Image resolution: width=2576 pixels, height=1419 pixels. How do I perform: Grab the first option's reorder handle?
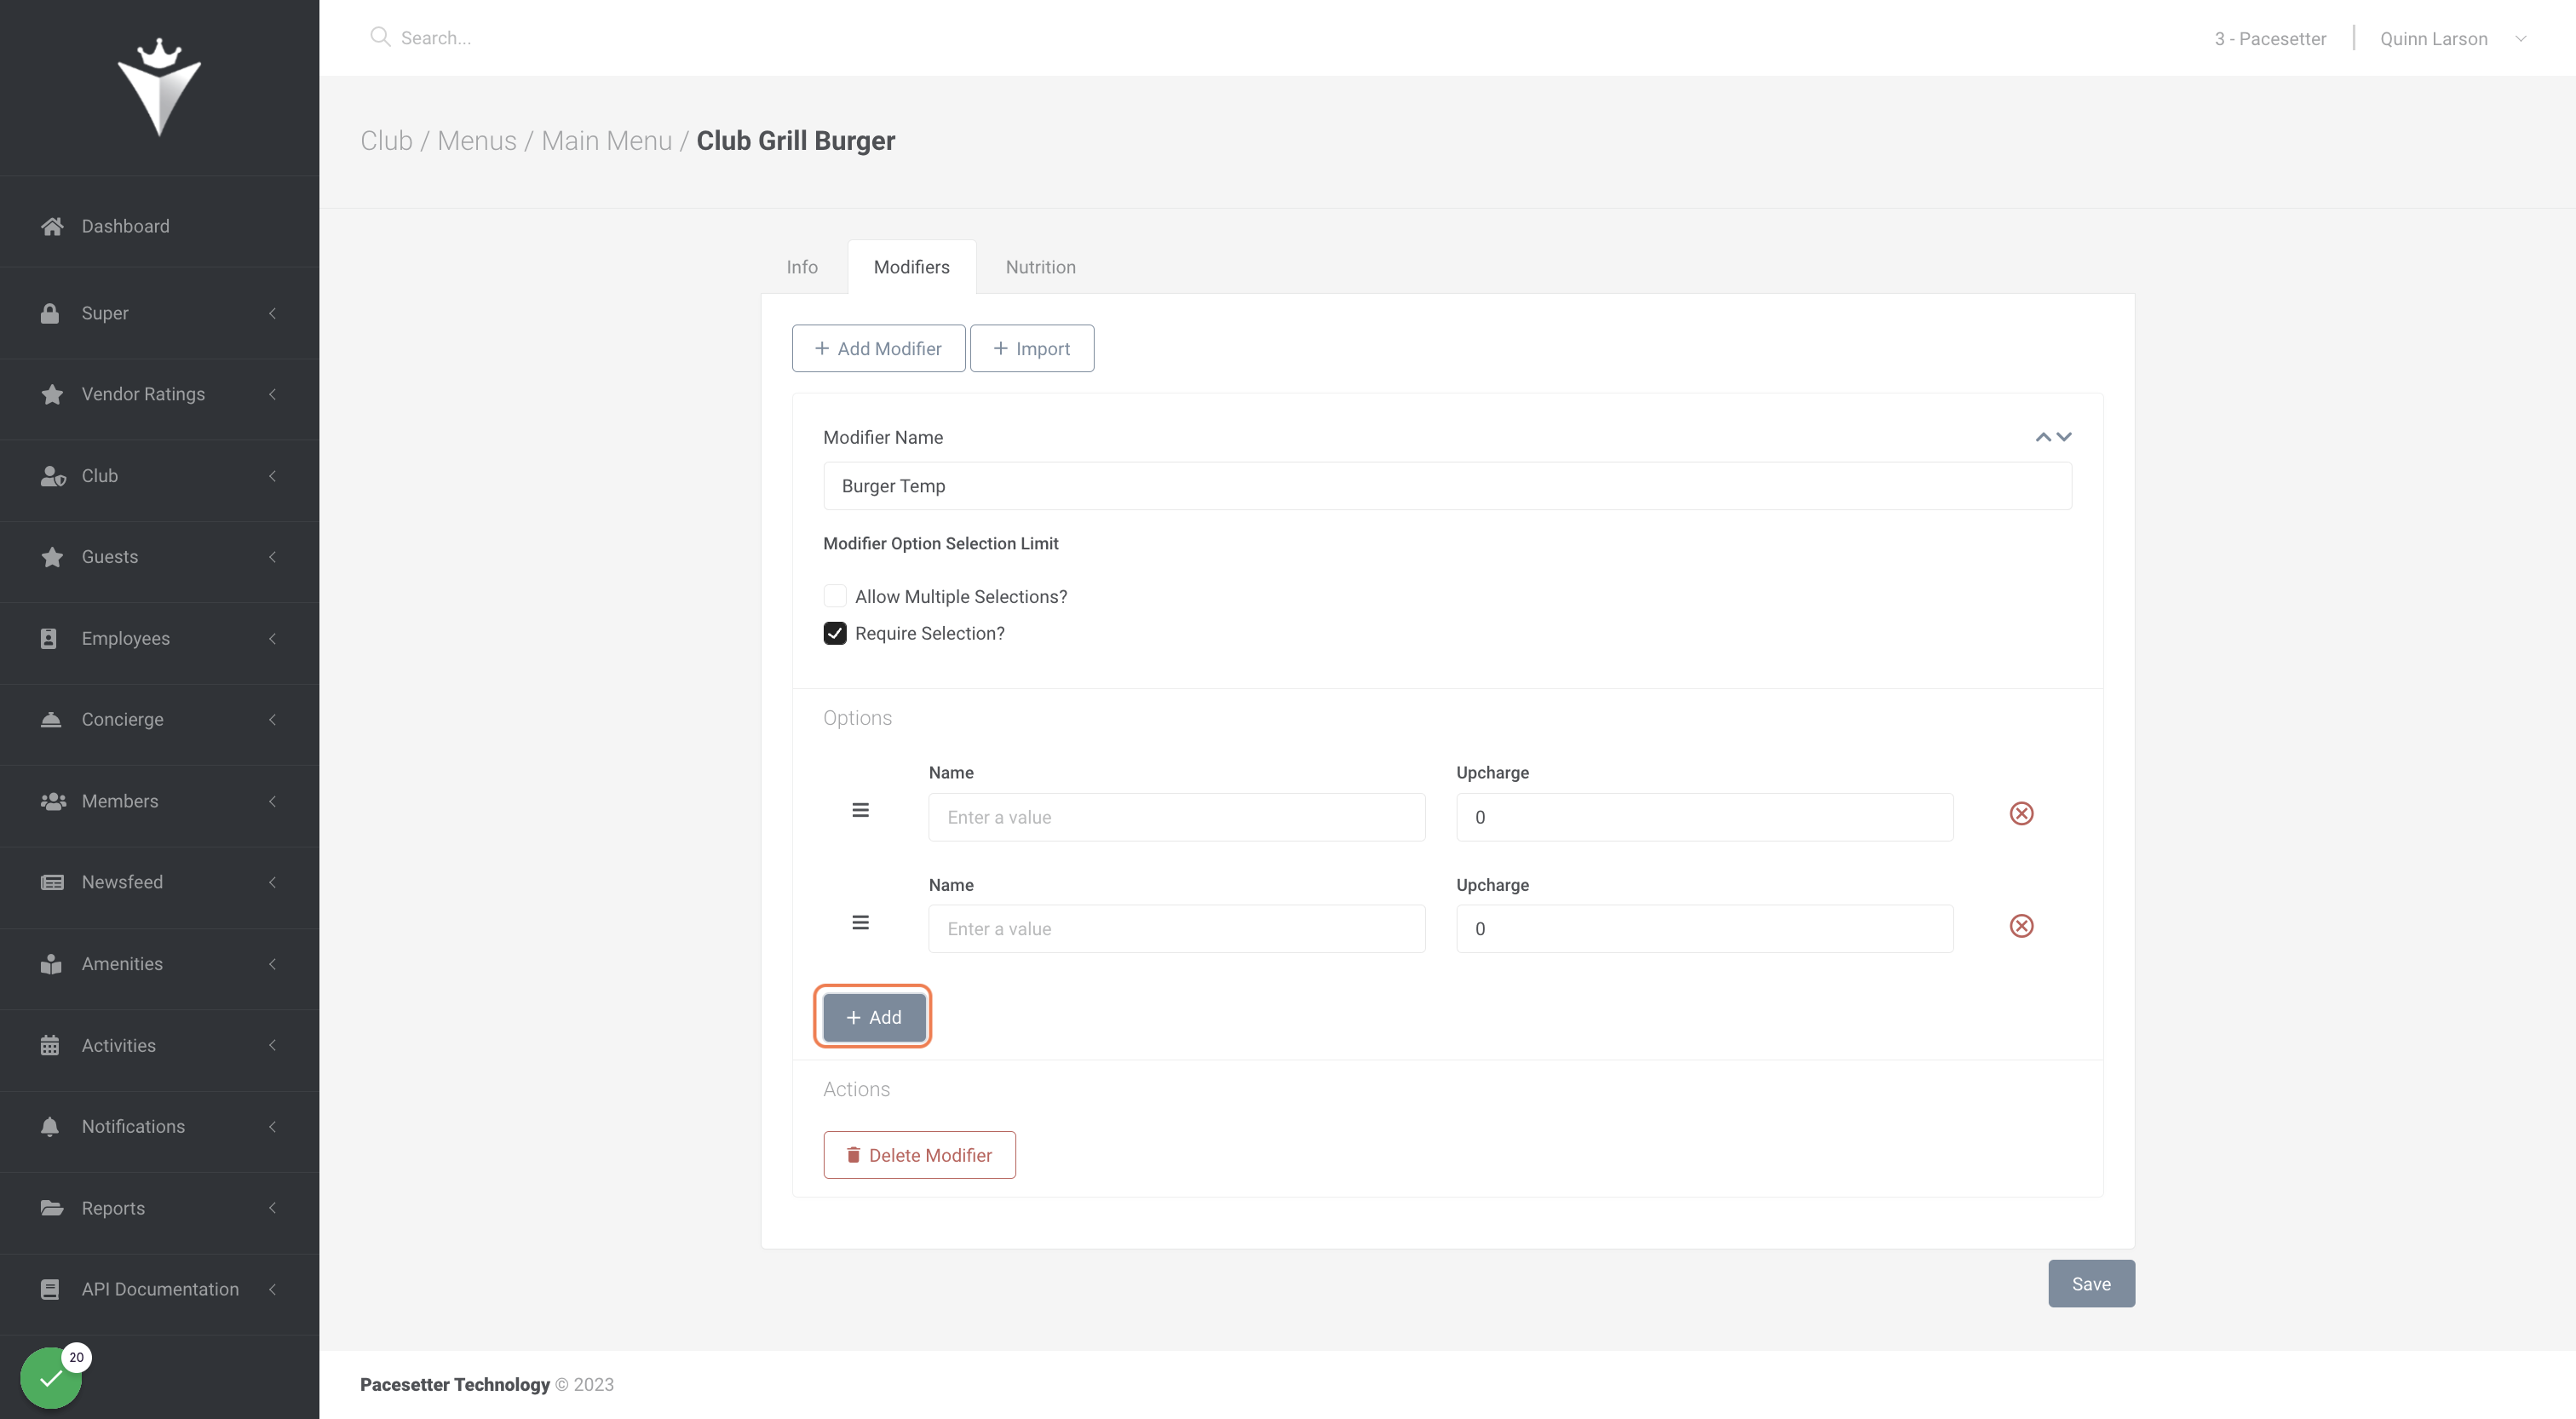[860, 810]
